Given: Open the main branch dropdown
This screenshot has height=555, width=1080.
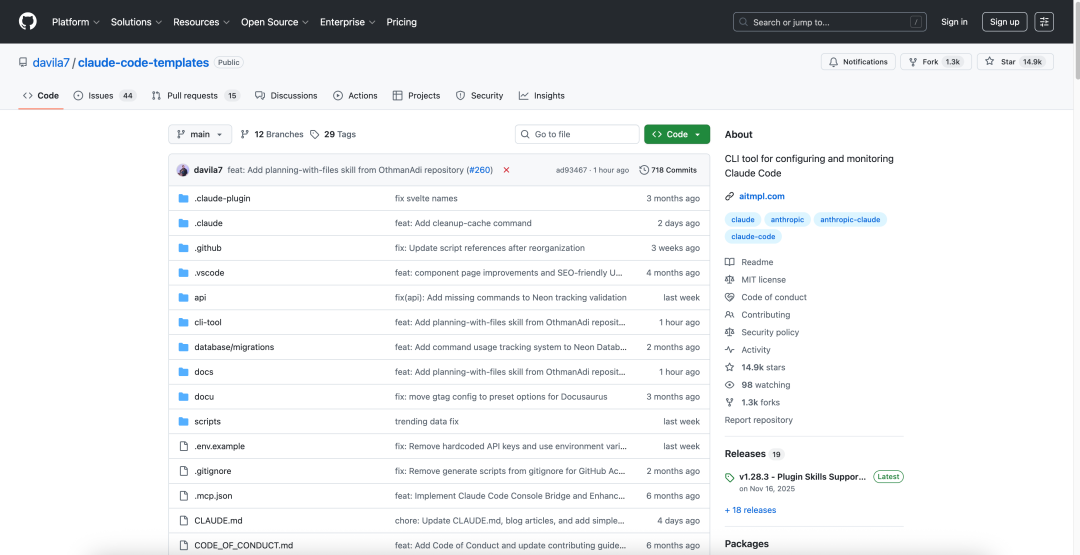Looking at the screenshot, I should coord(200,134).
